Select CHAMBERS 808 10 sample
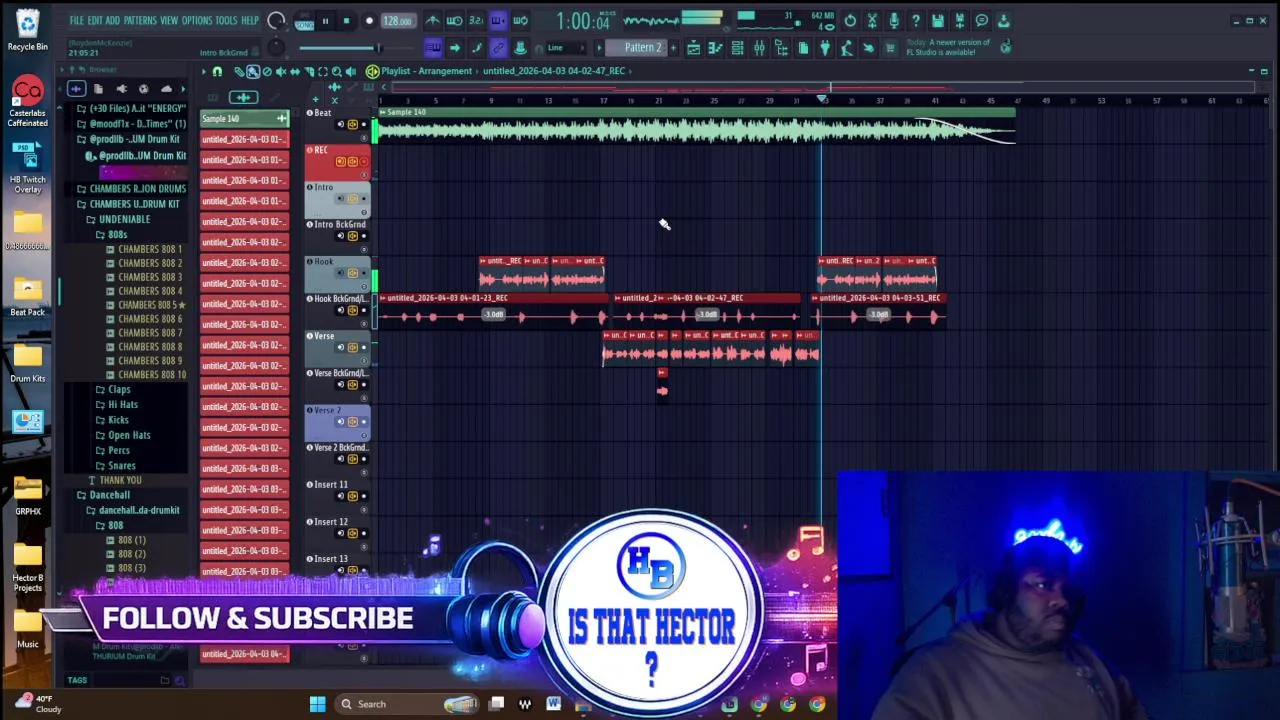 click(x=152, y=375)
